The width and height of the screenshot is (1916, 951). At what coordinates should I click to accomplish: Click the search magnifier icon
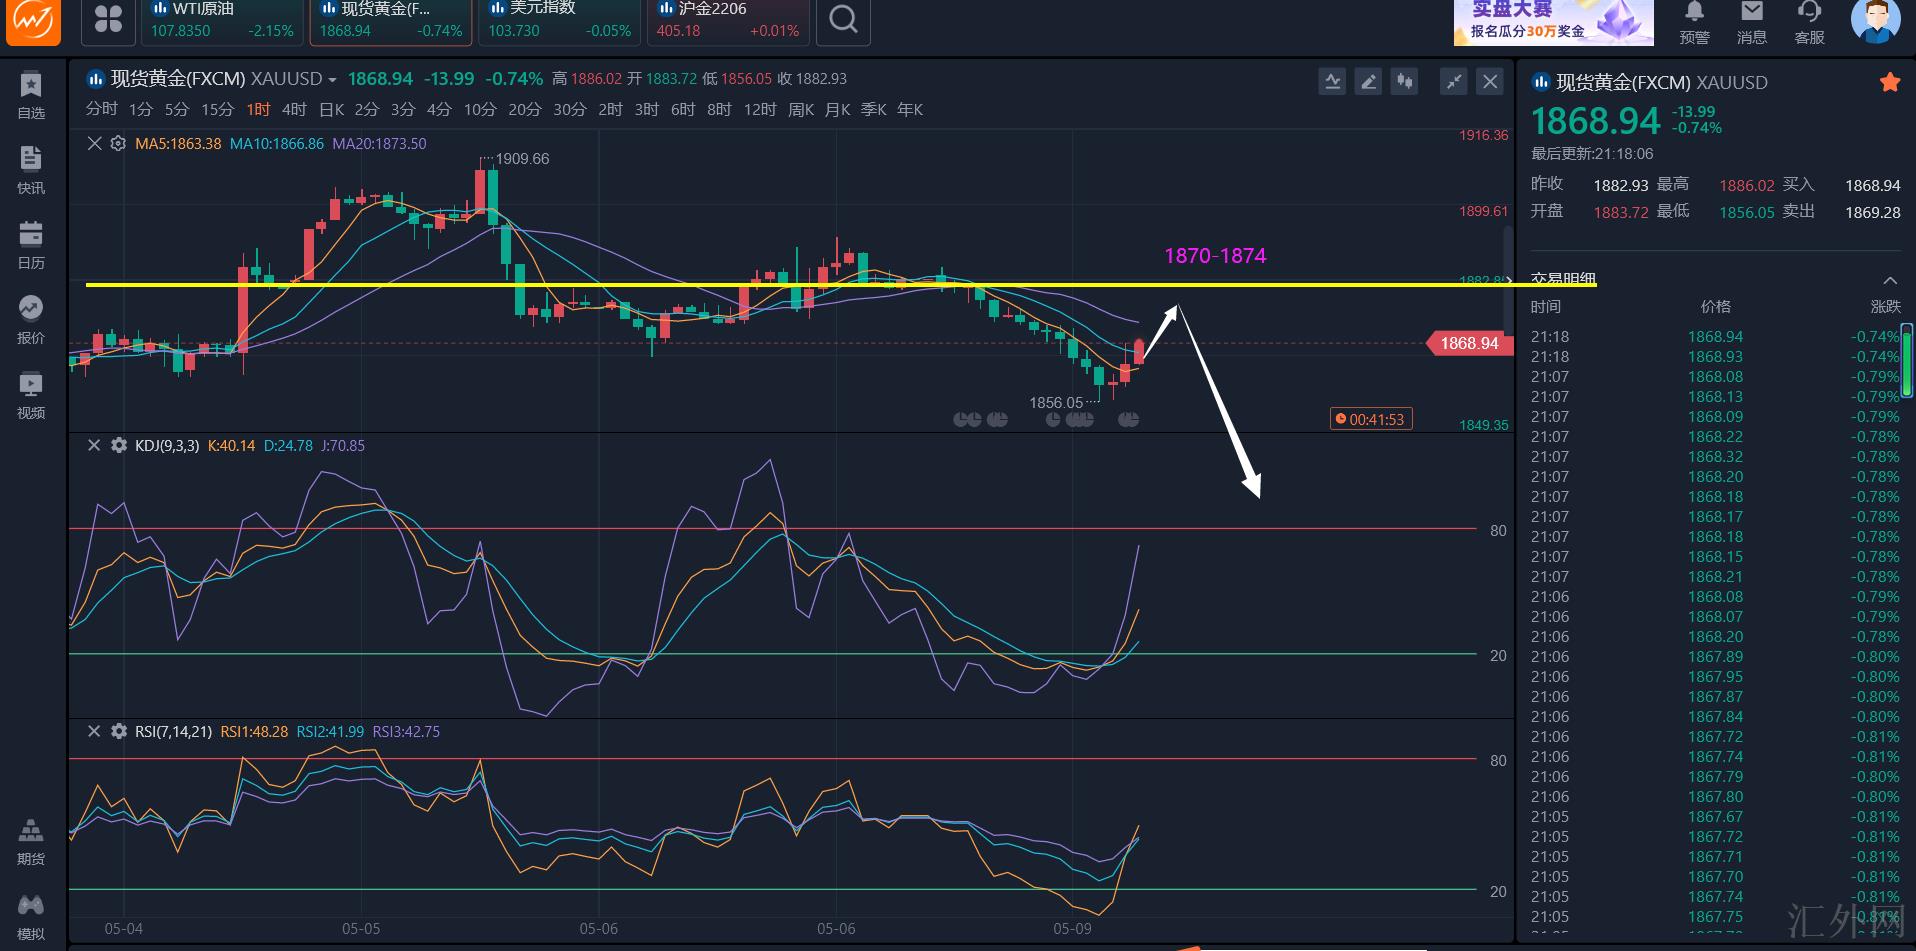843,20
